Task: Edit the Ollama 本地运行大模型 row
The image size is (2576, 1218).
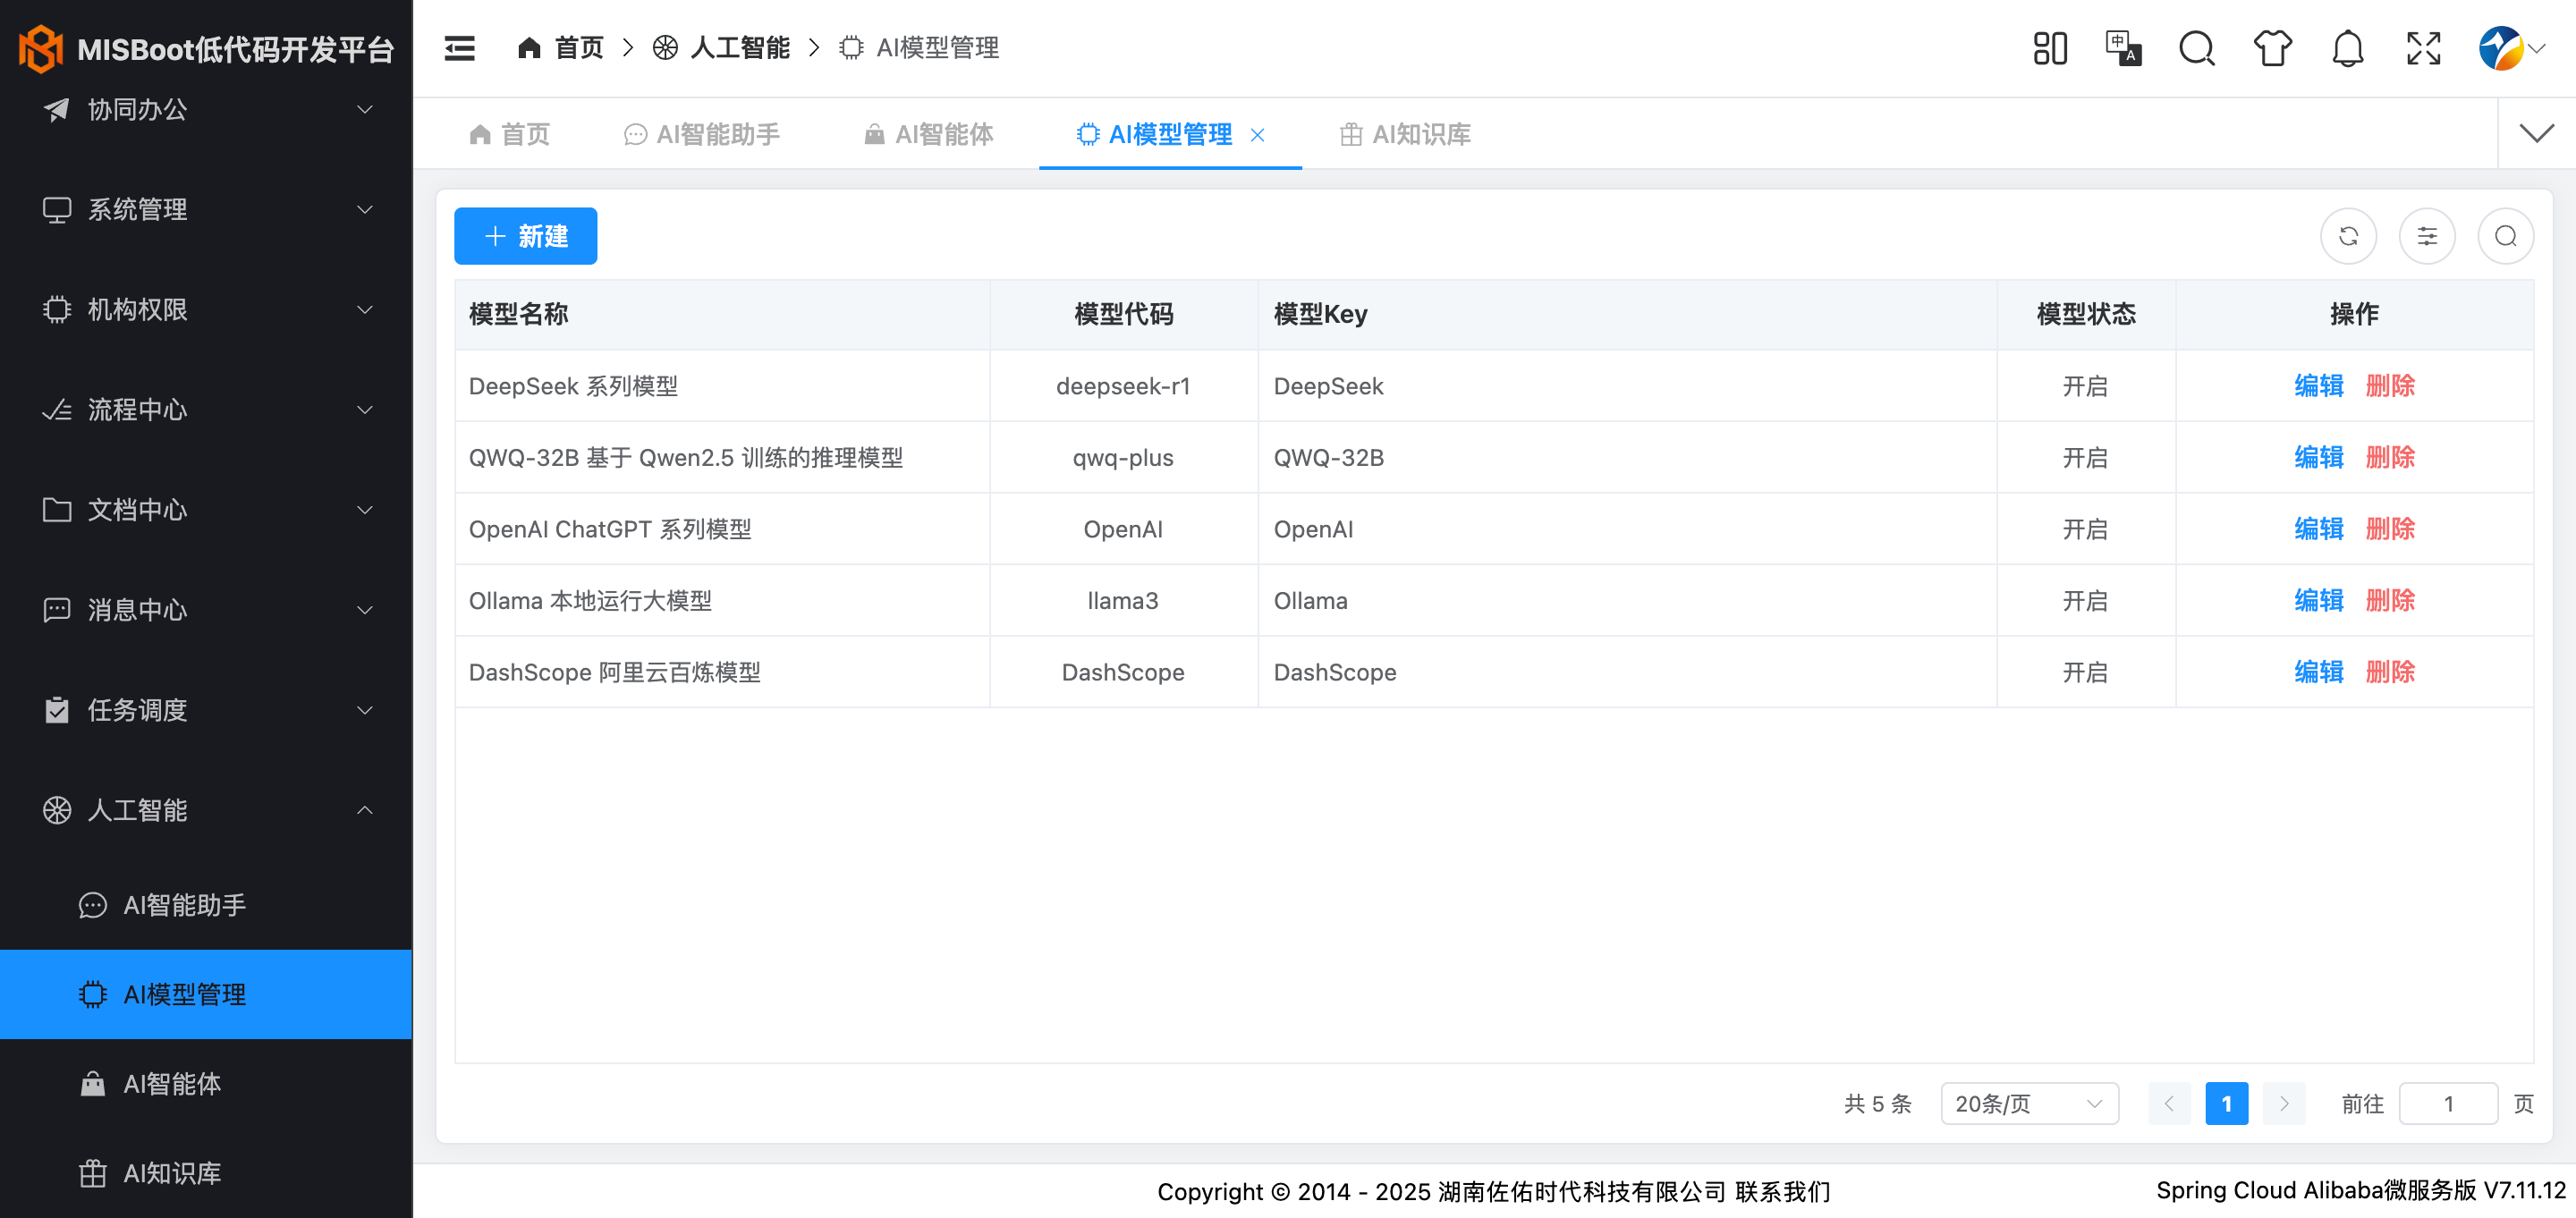Action: [x=2318, y=600]
